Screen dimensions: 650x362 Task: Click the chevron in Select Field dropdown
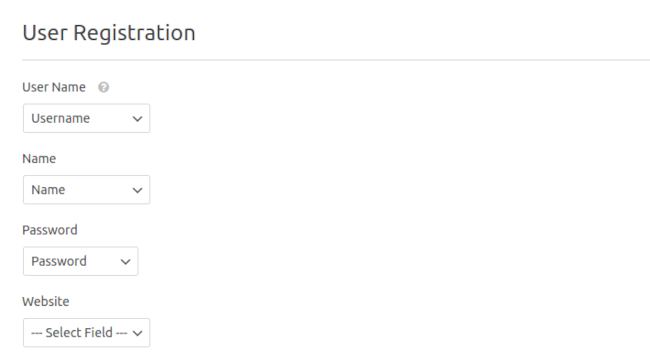coord(137,333)
